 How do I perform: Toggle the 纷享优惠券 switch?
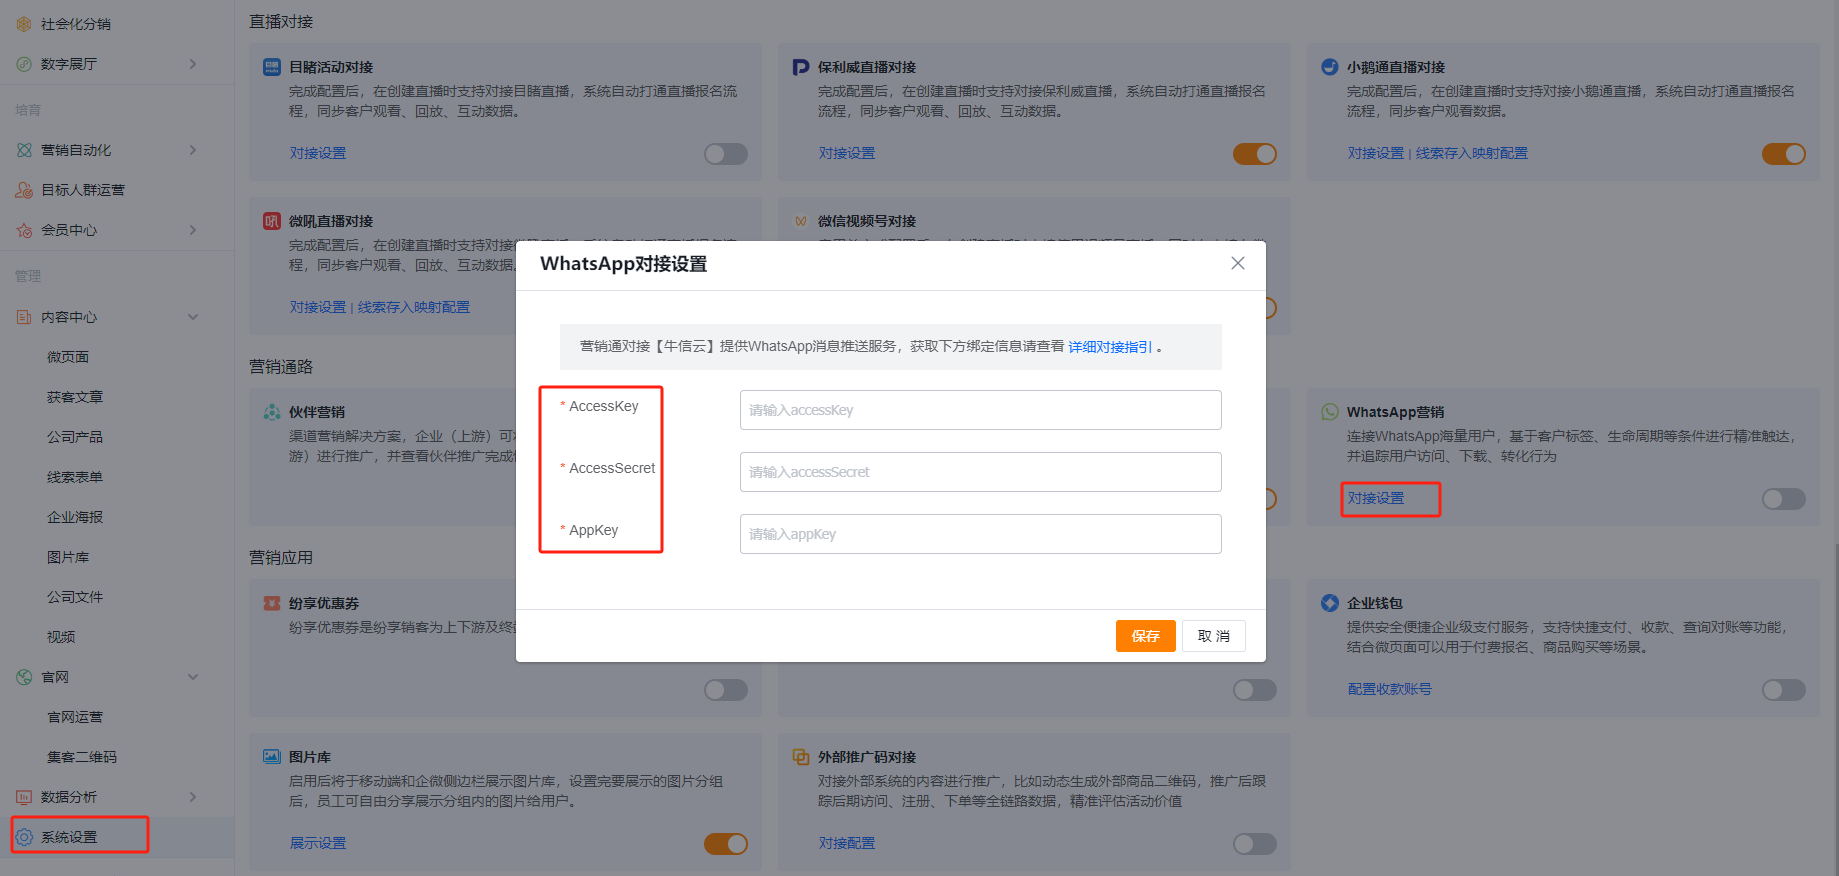(x=726, y=690)
